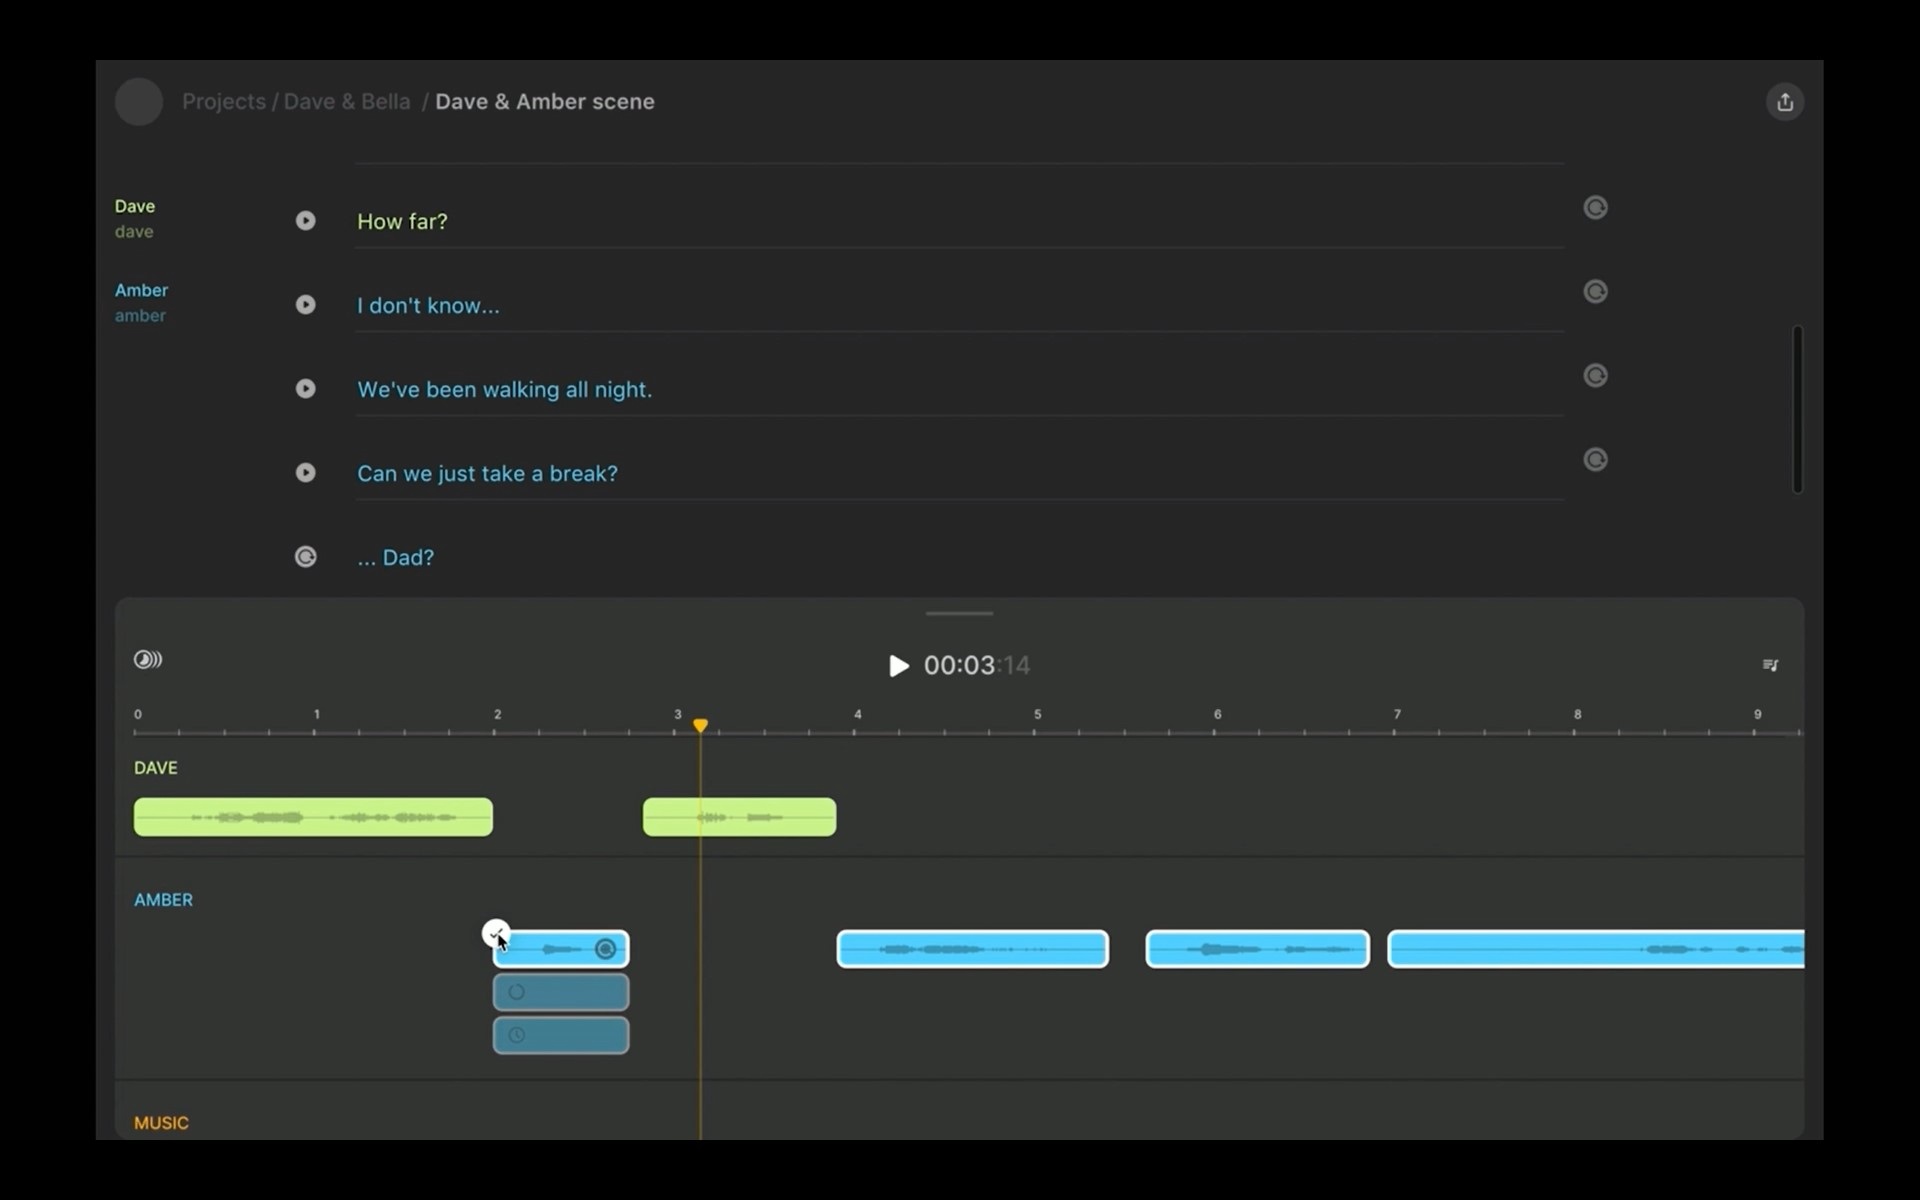
Task: Select the loading alternate take for Amber
Action: click(x=561, y=992)
